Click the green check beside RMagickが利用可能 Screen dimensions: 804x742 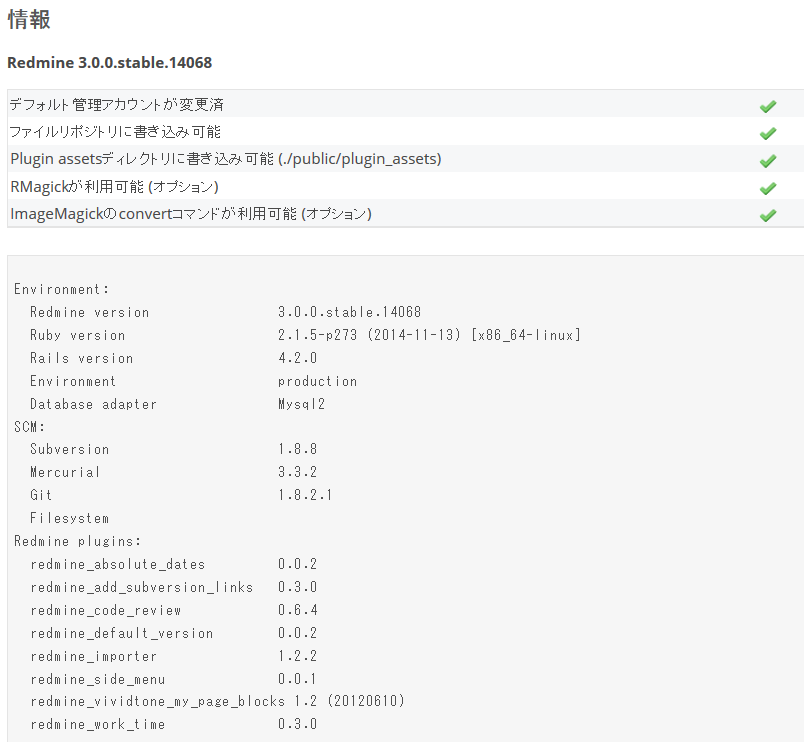pos(768,187)
